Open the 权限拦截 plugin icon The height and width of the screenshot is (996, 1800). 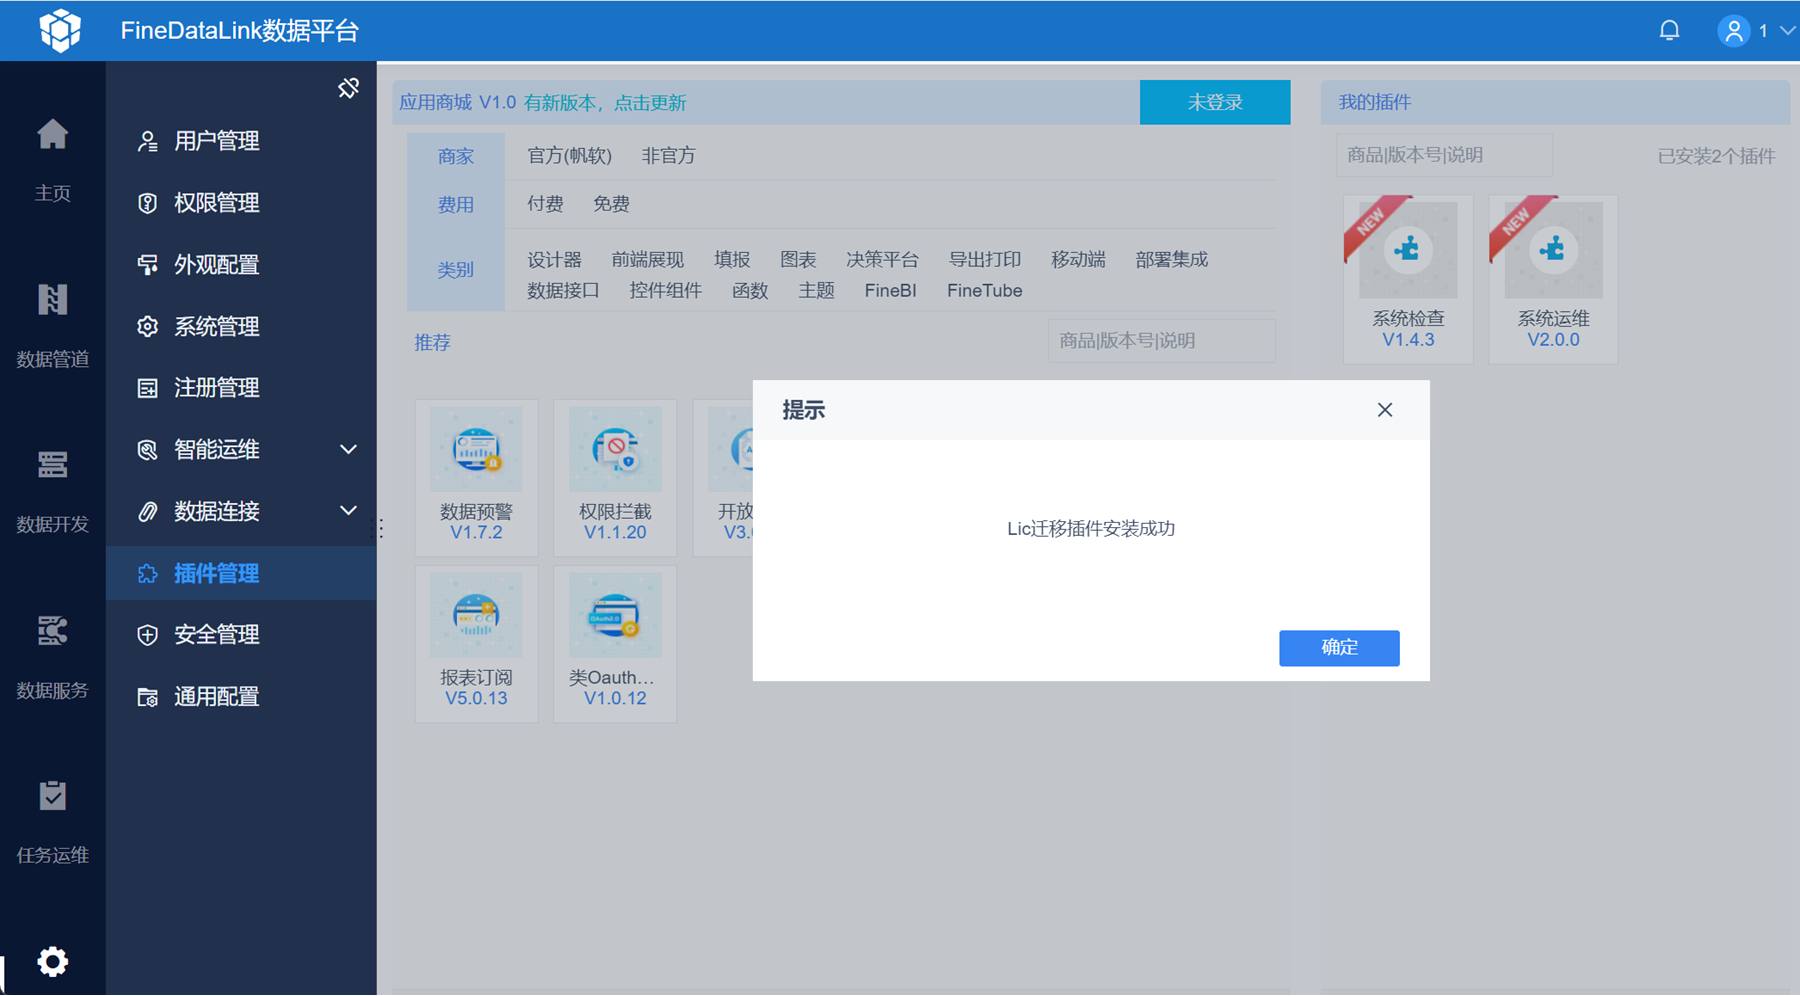[615, 449]
